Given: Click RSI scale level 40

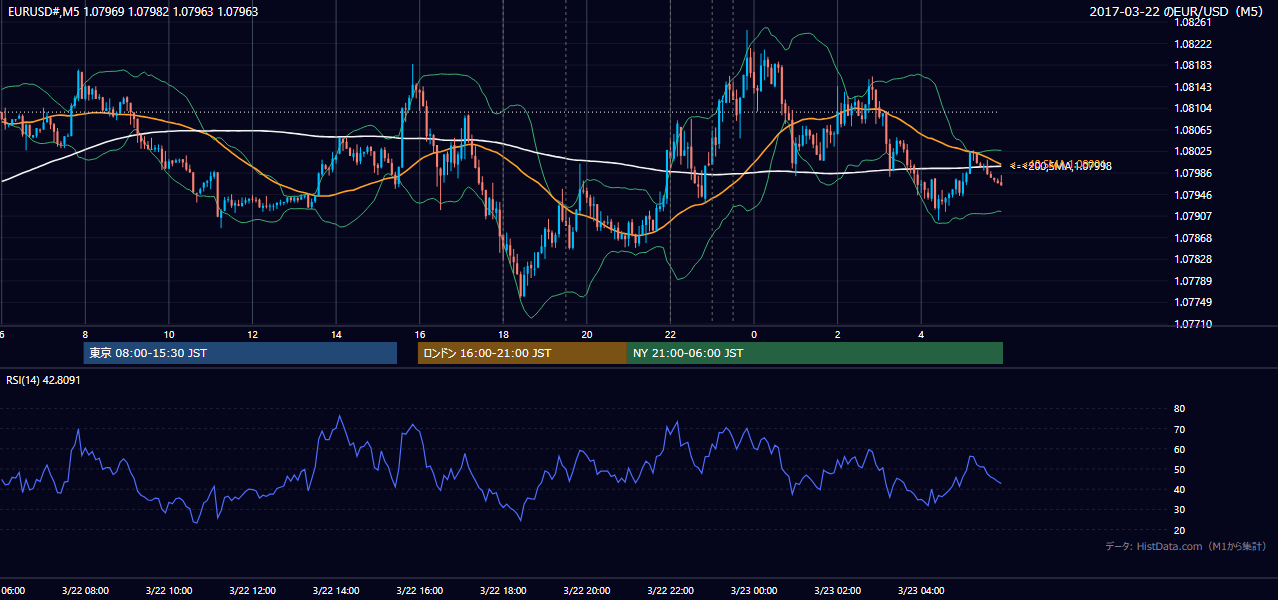Looking at the screenshot, I should click(1180, 489).
